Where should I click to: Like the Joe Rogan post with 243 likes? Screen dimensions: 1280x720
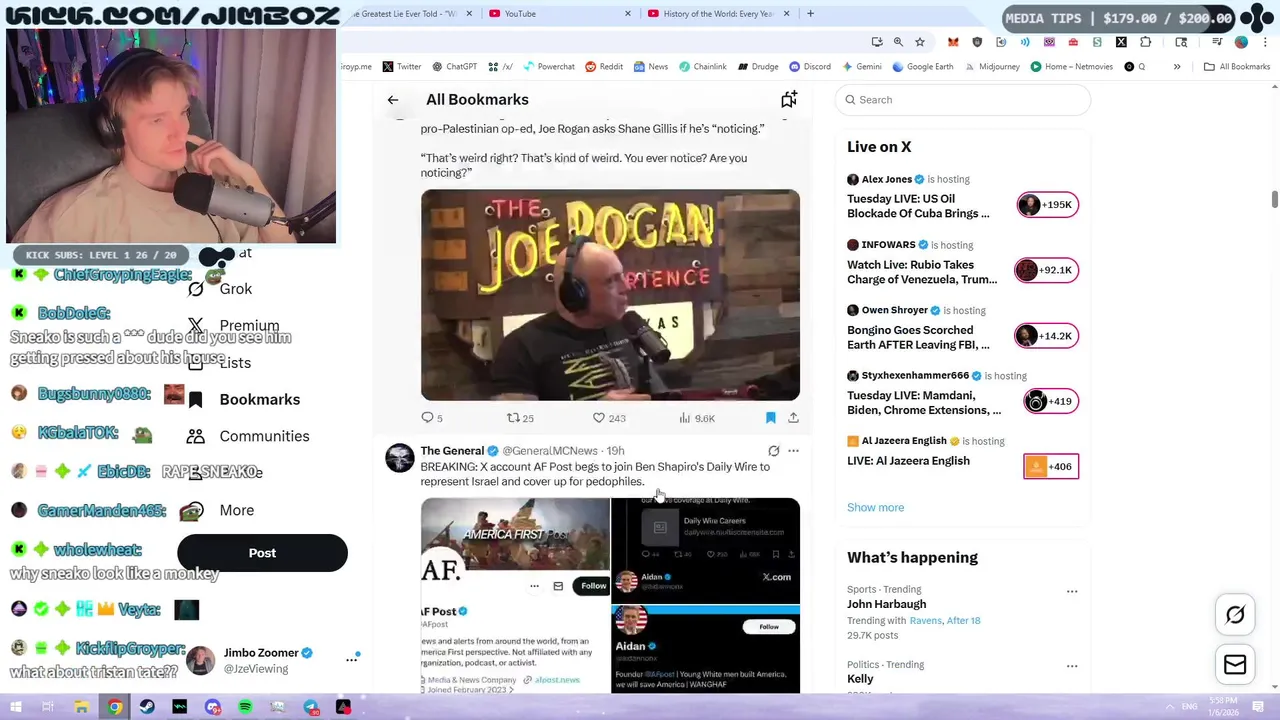coord(609,418)
